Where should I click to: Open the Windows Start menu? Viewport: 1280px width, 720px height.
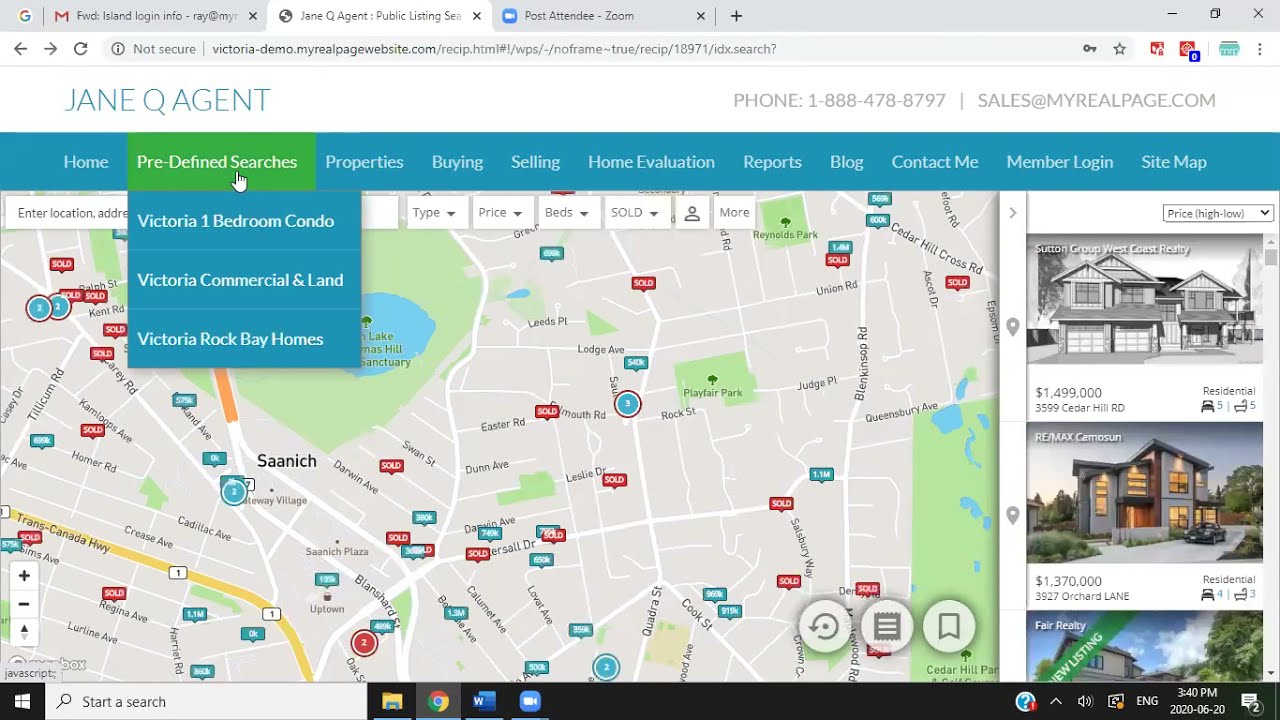tap(22, 701)
